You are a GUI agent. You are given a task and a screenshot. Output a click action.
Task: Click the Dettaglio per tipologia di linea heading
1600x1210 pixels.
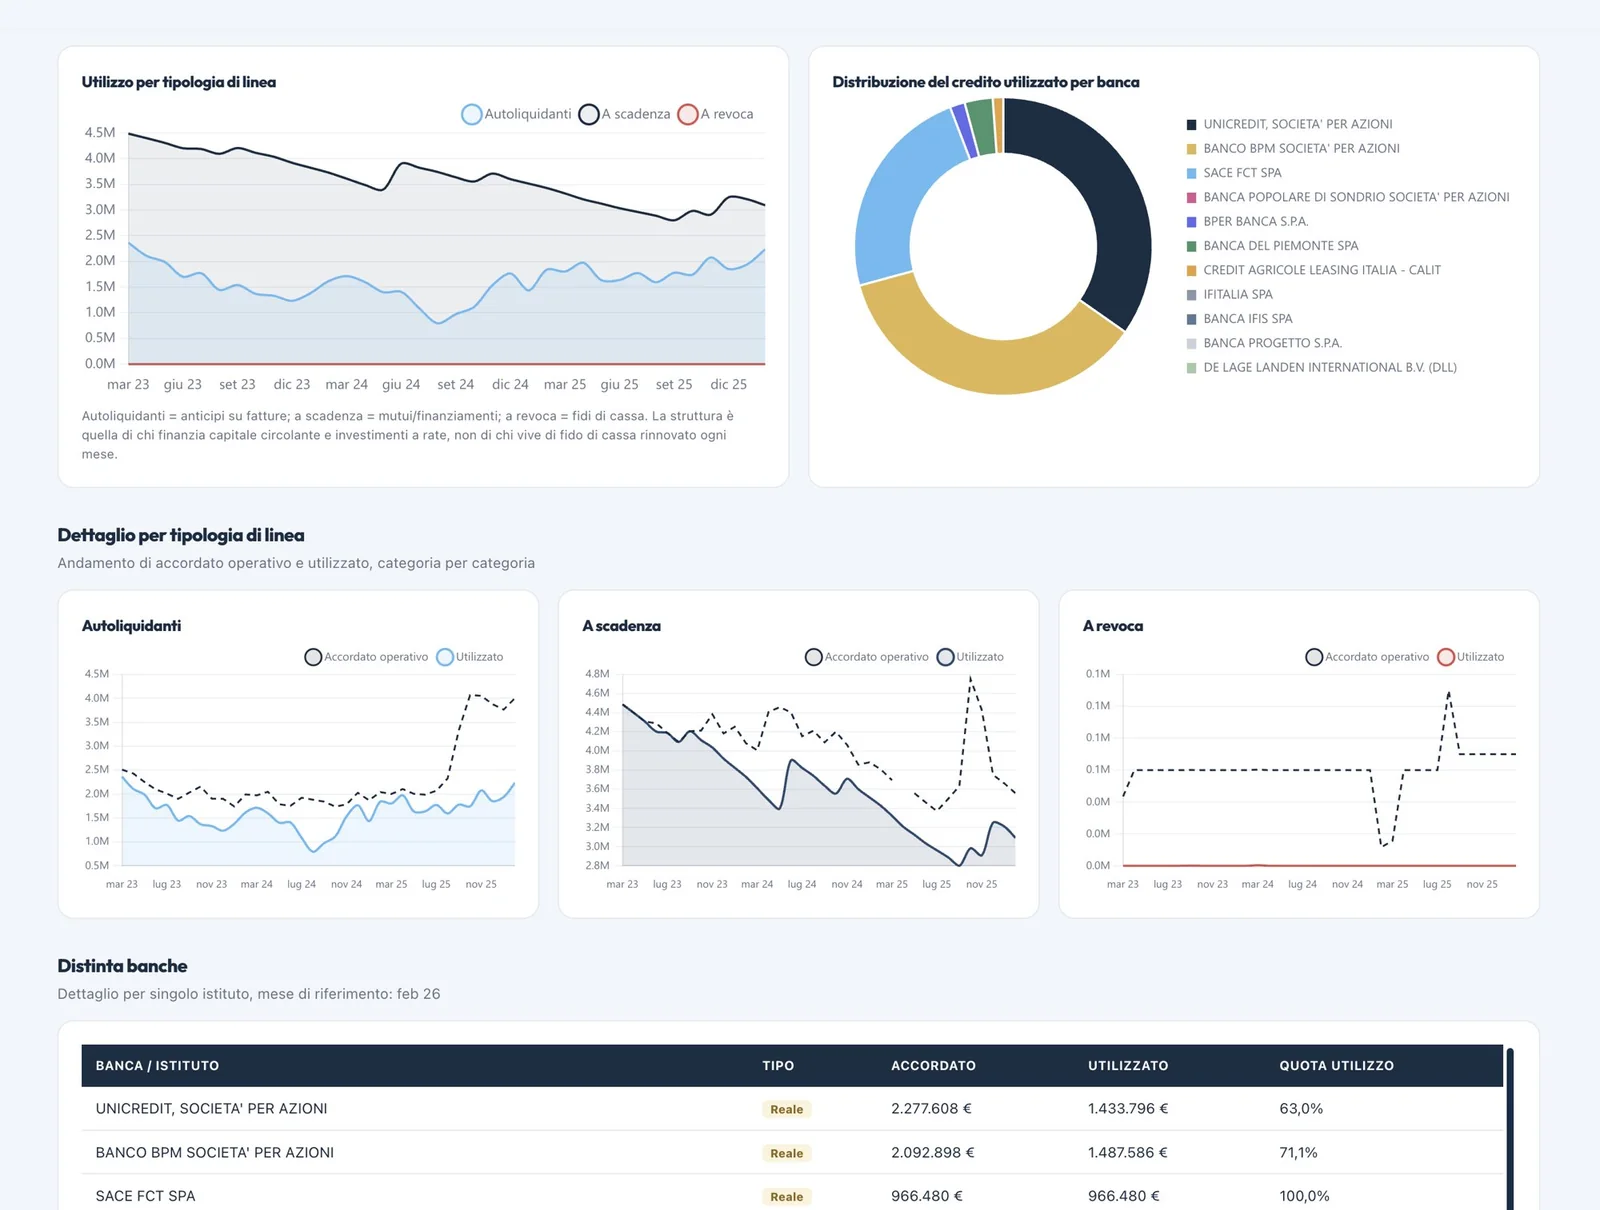point(181,536)
